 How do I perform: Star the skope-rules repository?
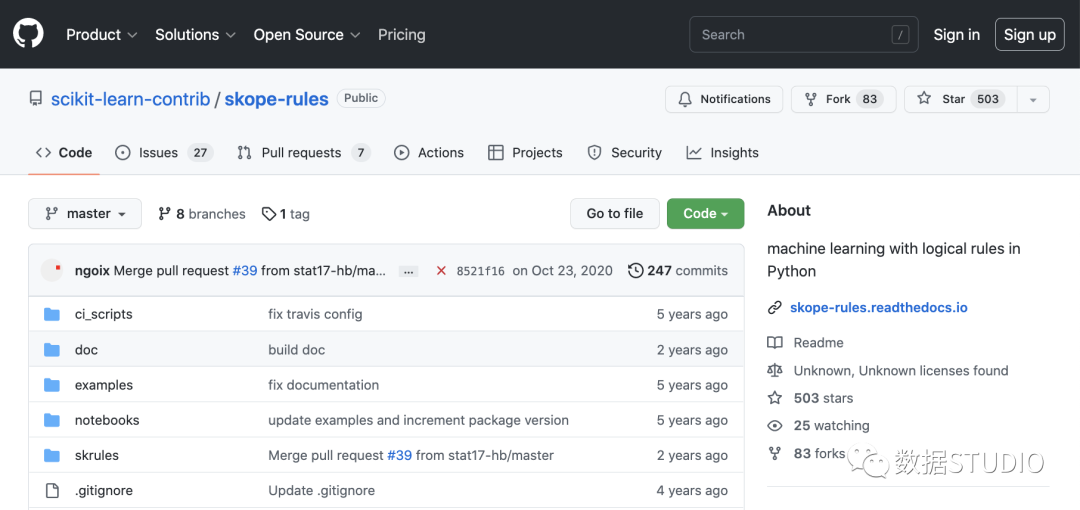960,99
